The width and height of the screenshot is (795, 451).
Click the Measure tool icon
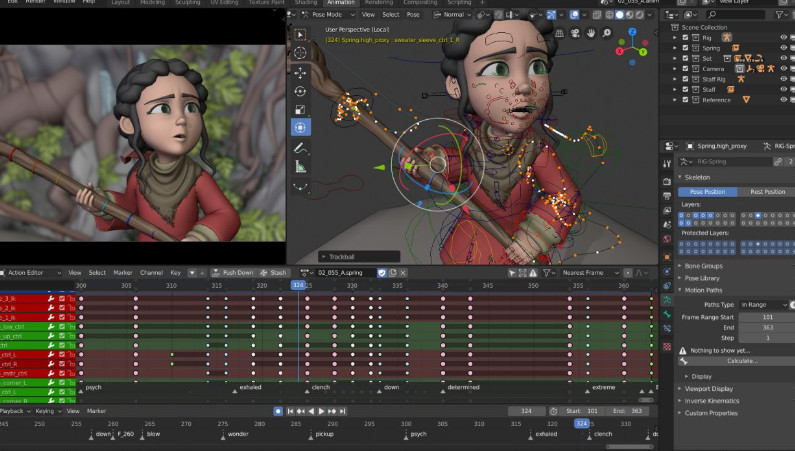click(300, 166)
